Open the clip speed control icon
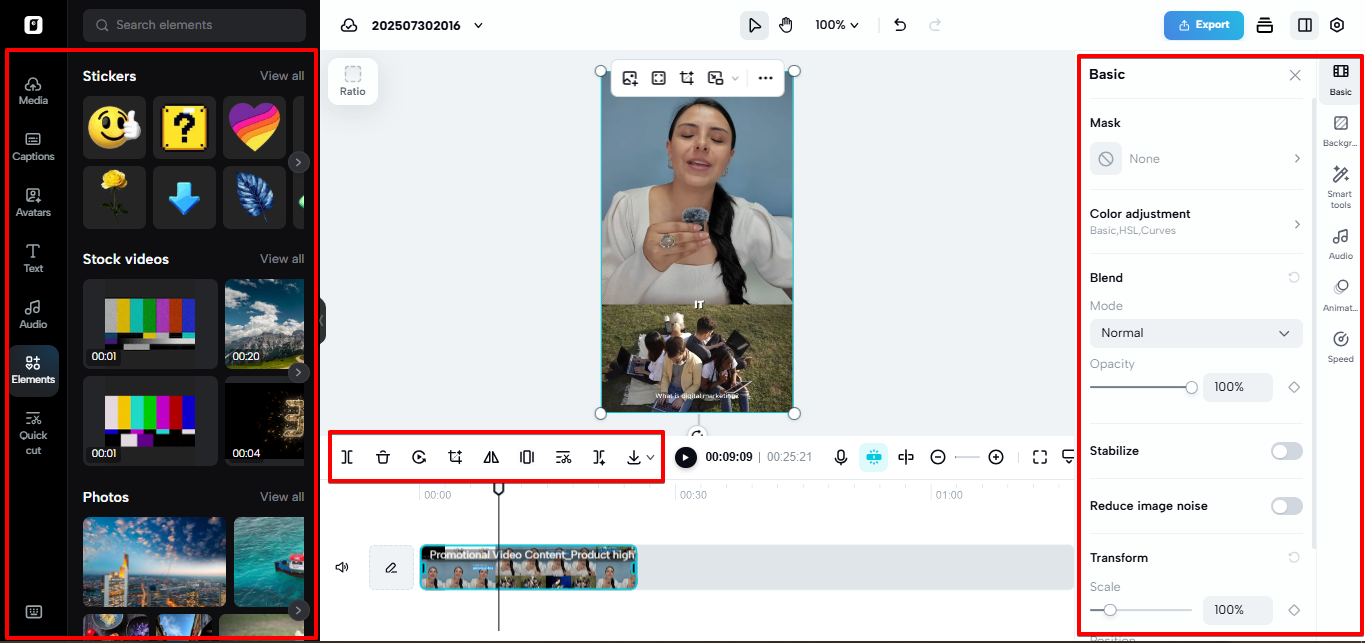The image size is (1368, 644). [x=419, y=457]
